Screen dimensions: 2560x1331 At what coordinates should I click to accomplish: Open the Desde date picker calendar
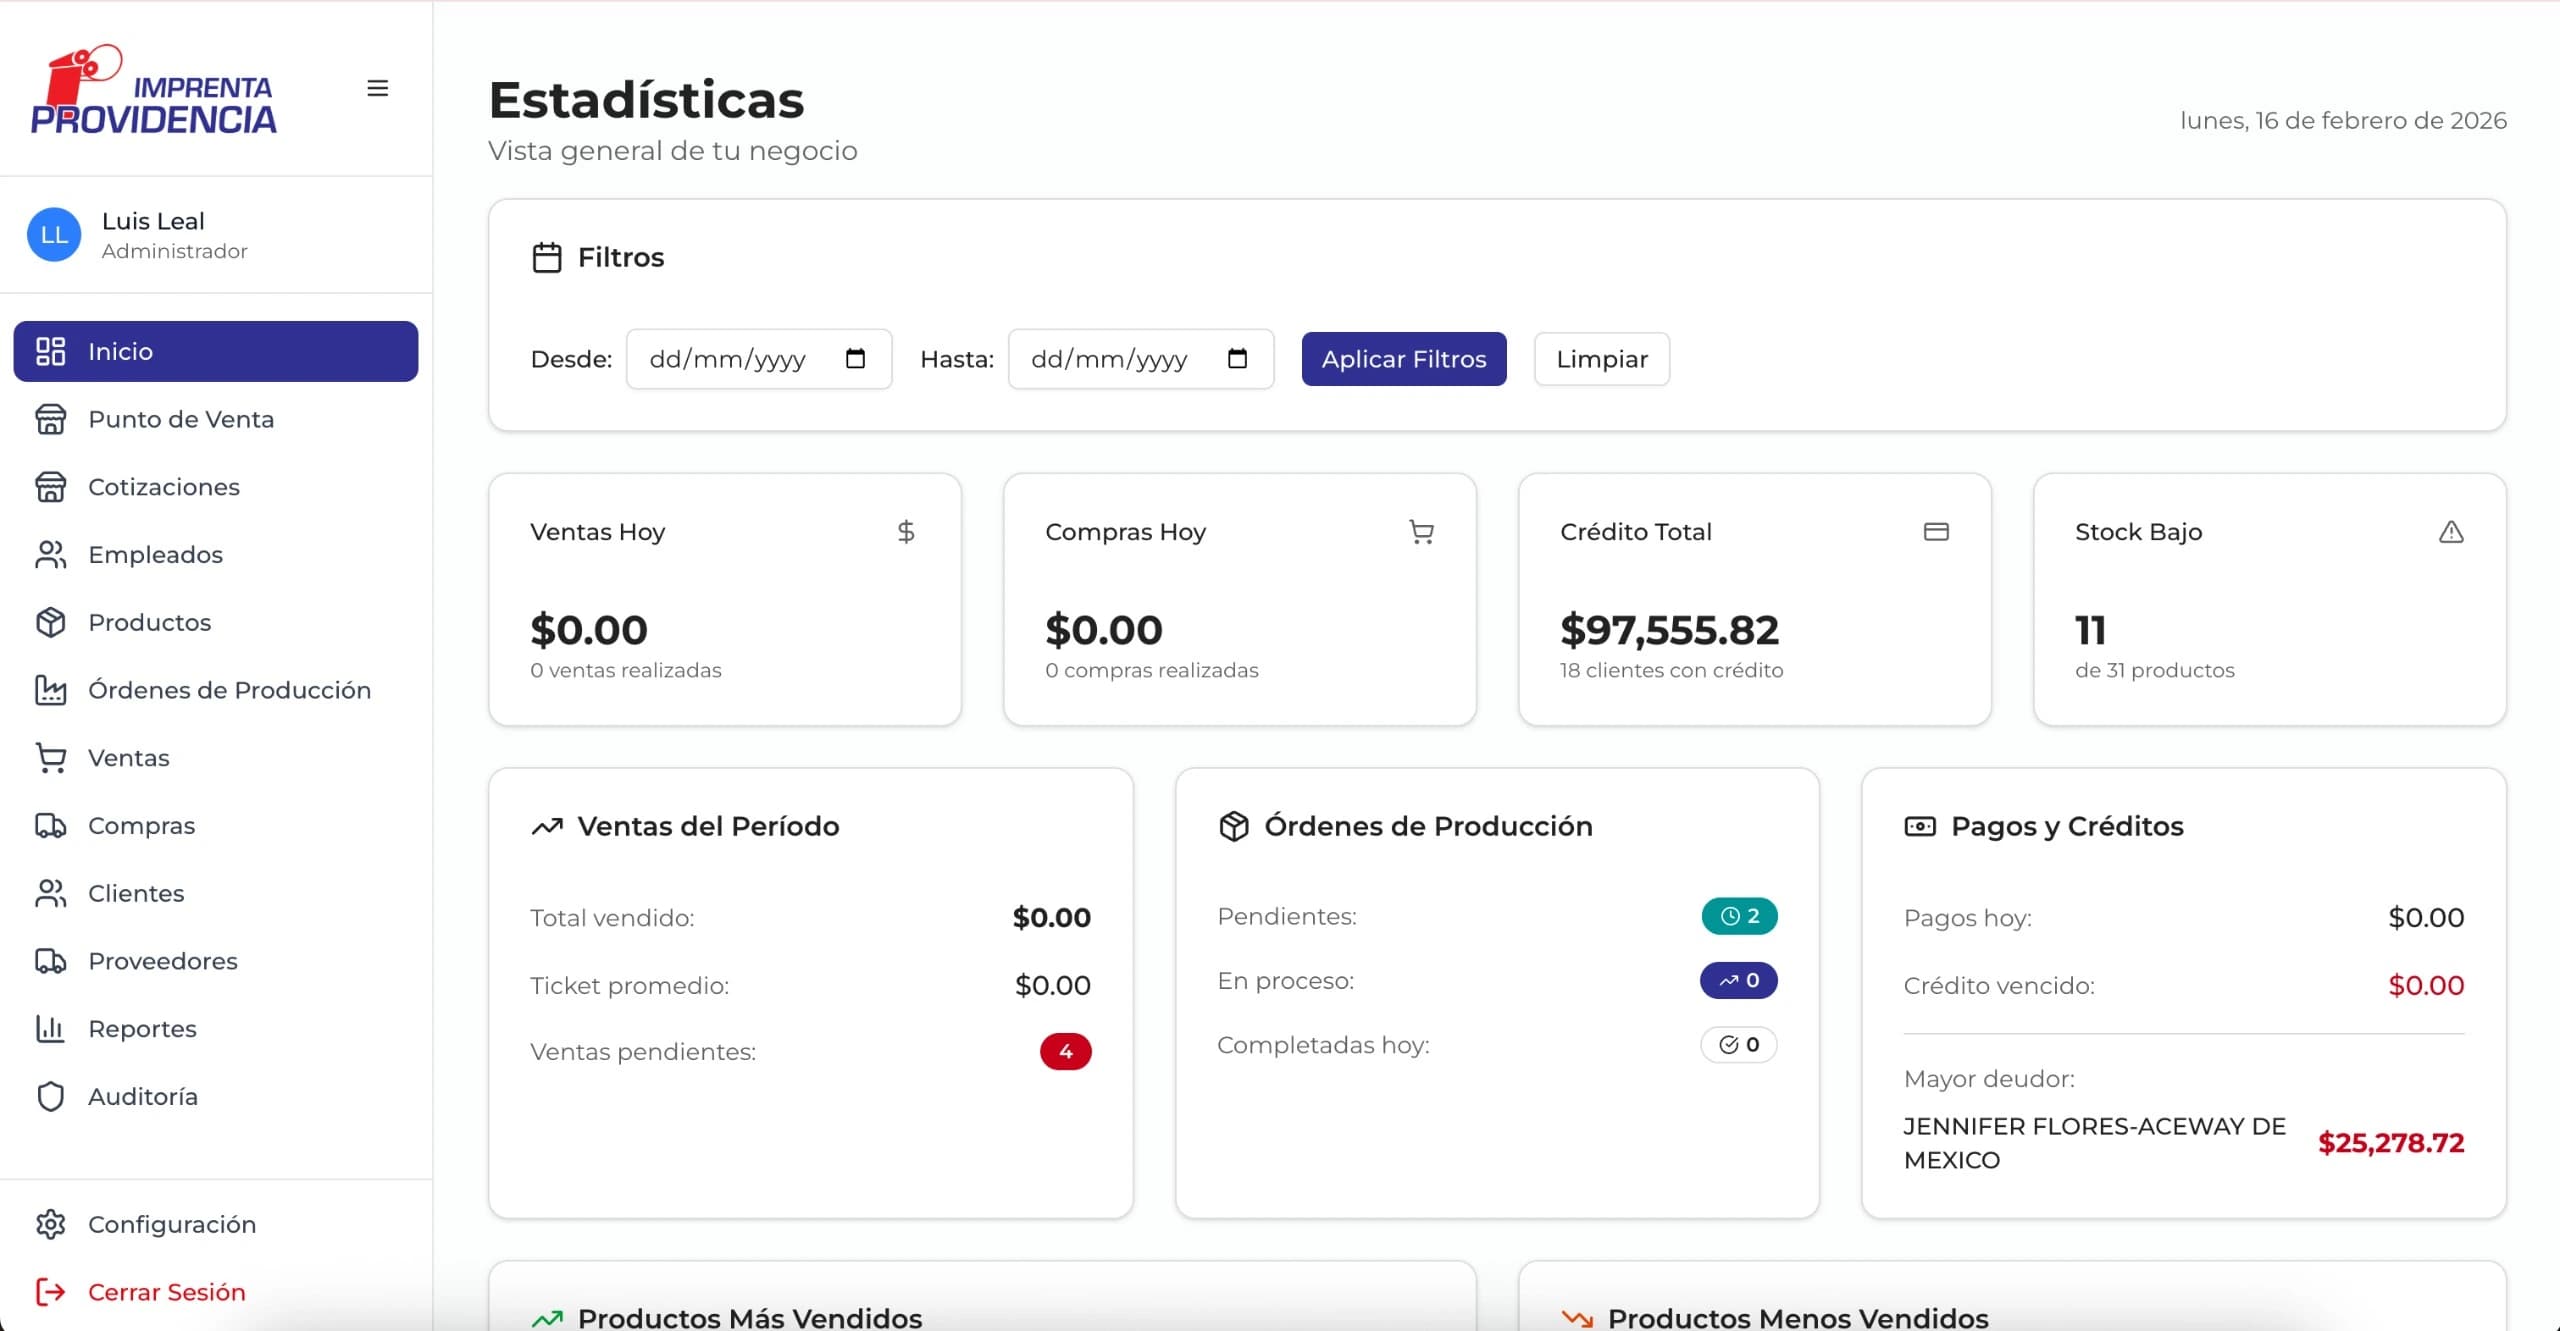click(857, 359)
